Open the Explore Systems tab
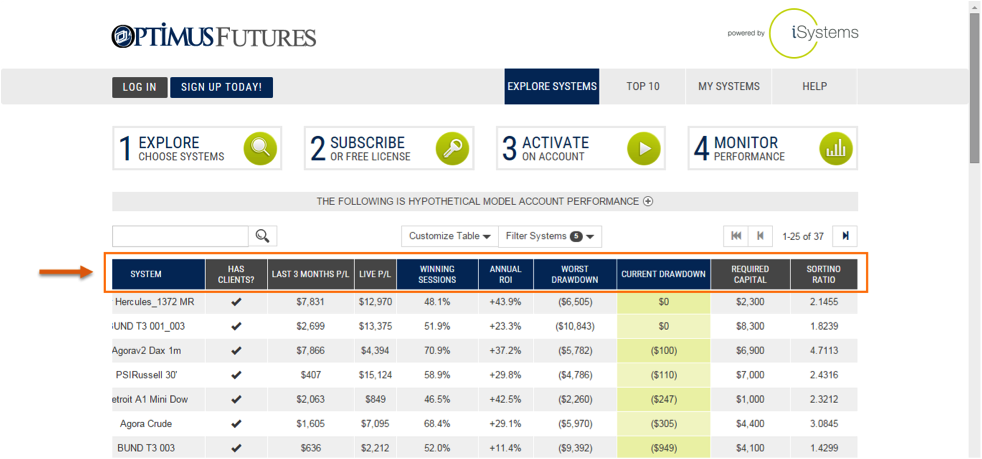982x459 pixels. point(552,86)
